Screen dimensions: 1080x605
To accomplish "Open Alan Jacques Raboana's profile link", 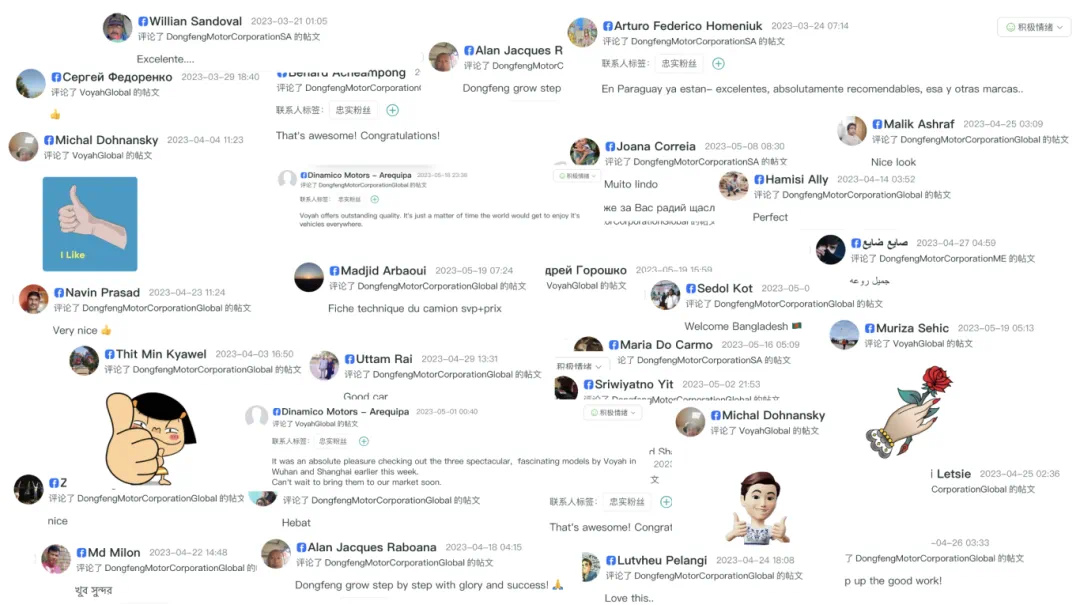I will (x=371, y=547).
